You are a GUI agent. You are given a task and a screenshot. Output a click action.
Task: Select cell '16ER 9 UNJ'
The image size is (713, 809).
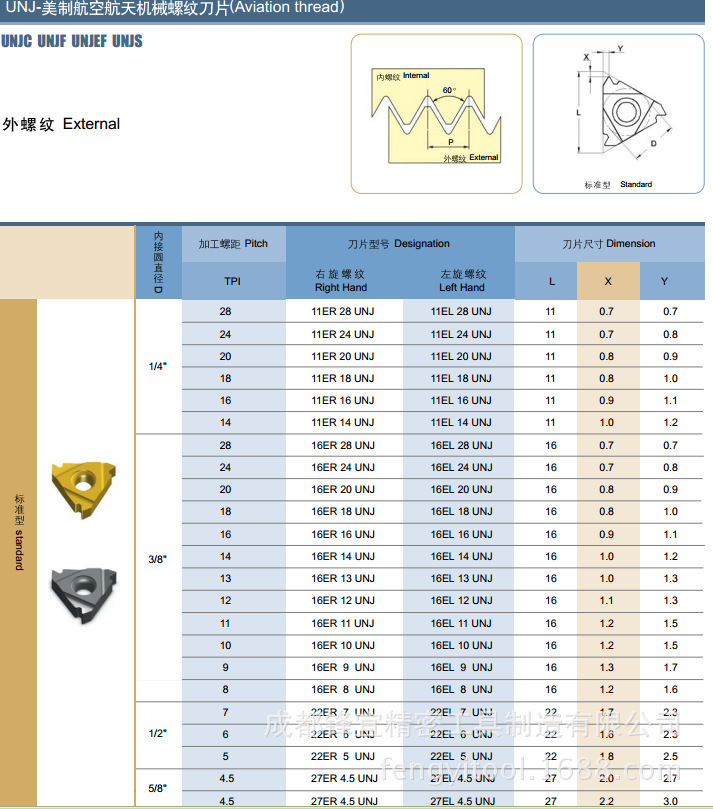[343, 668]
